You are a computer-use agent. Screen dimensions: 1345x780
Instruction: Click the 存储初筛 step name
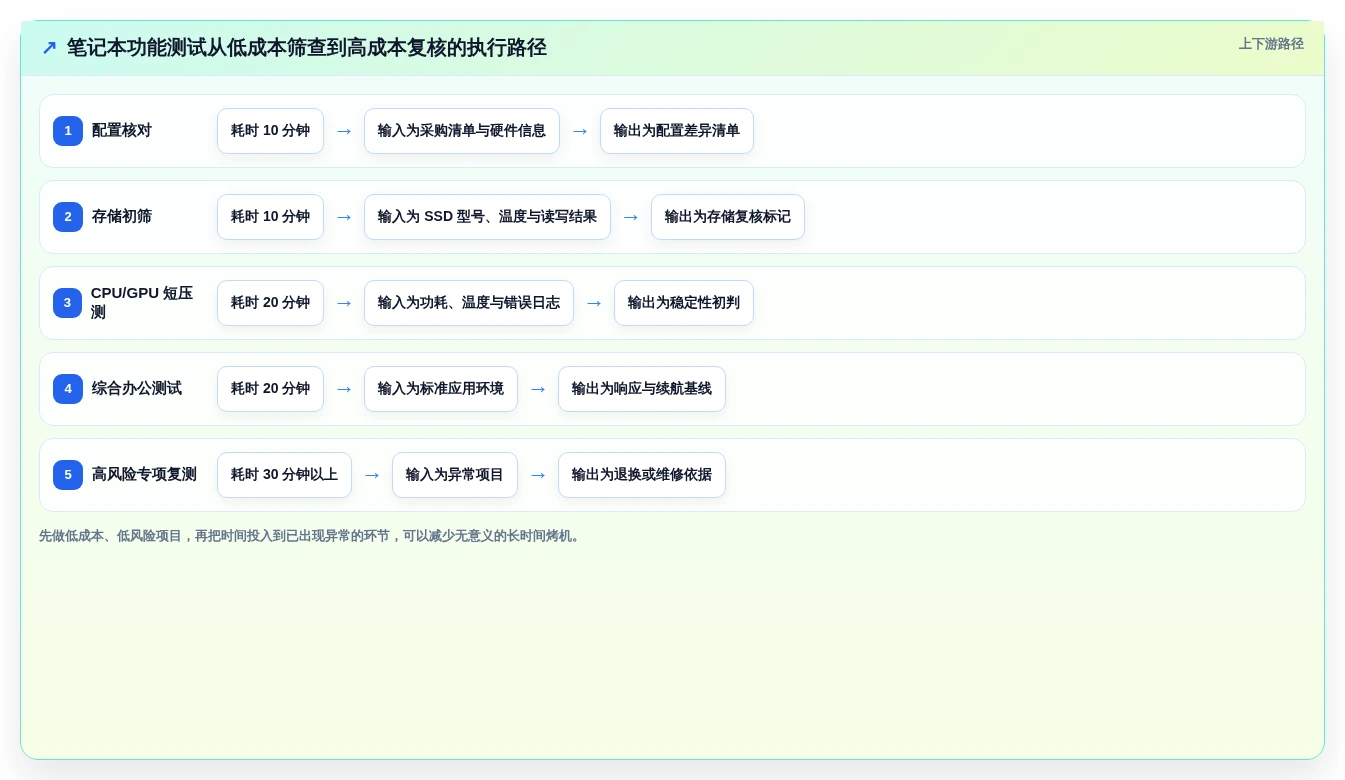(x=122, y=217)
